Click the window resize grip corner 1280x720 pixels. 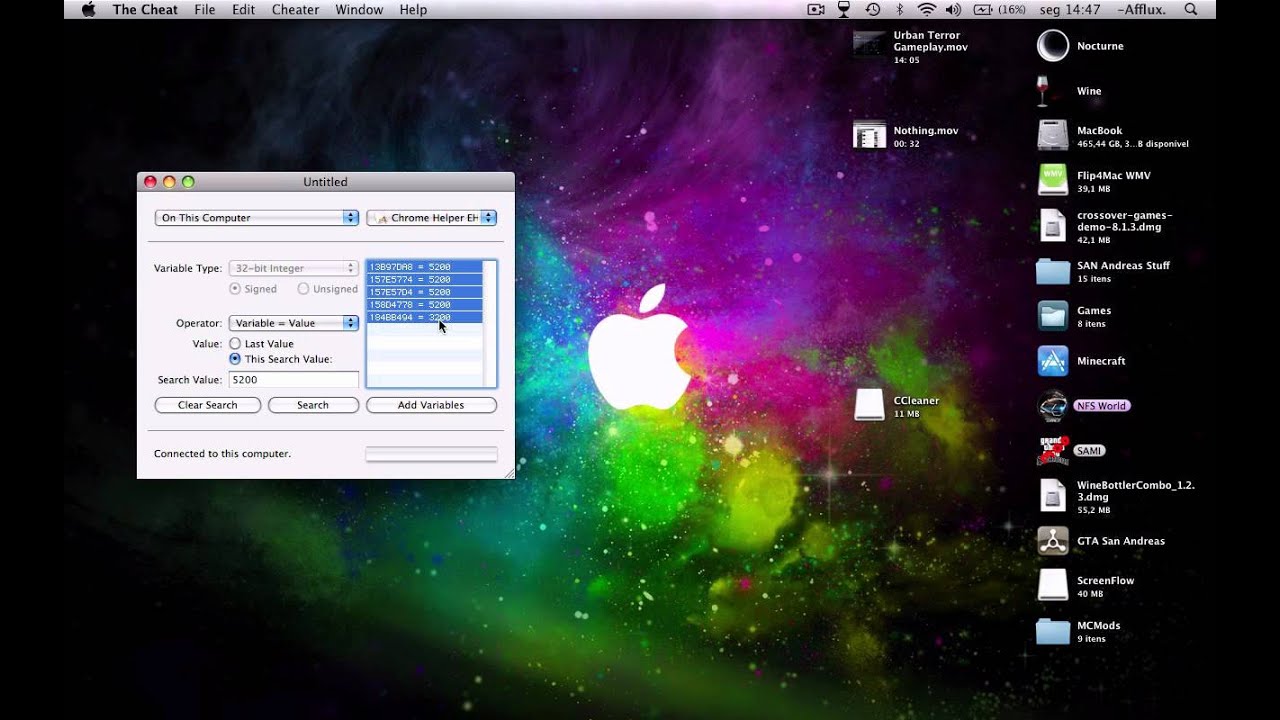pyautogui.click(x=508, y=472)
